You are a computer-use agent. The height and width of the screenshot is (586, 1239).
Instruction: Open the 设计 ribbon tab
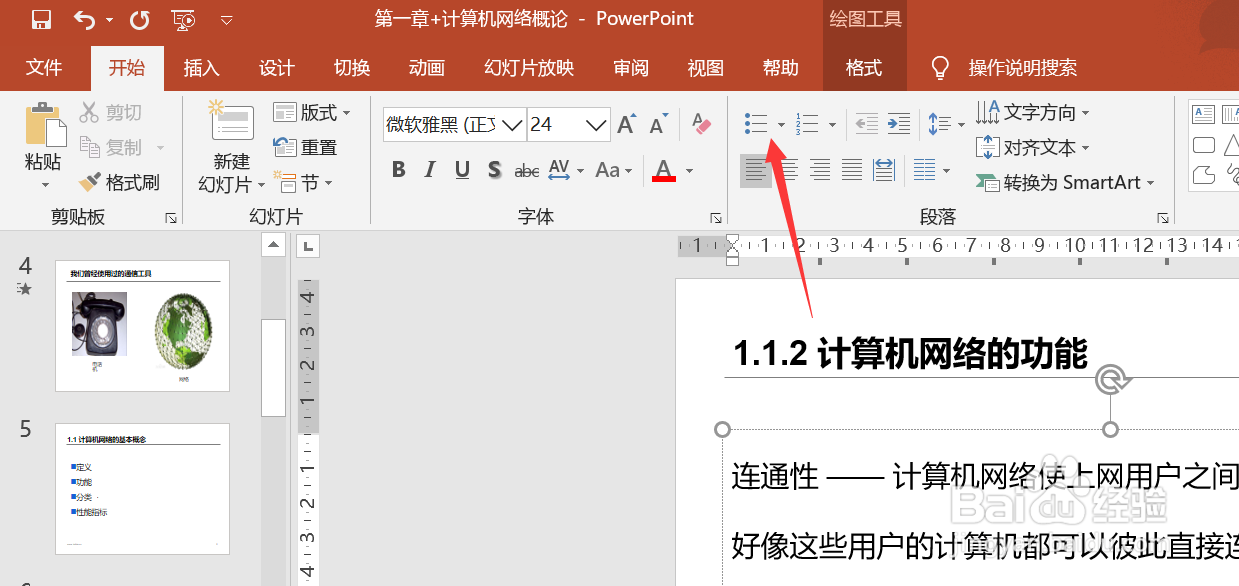pyautogui.click(x=276, y=67)
